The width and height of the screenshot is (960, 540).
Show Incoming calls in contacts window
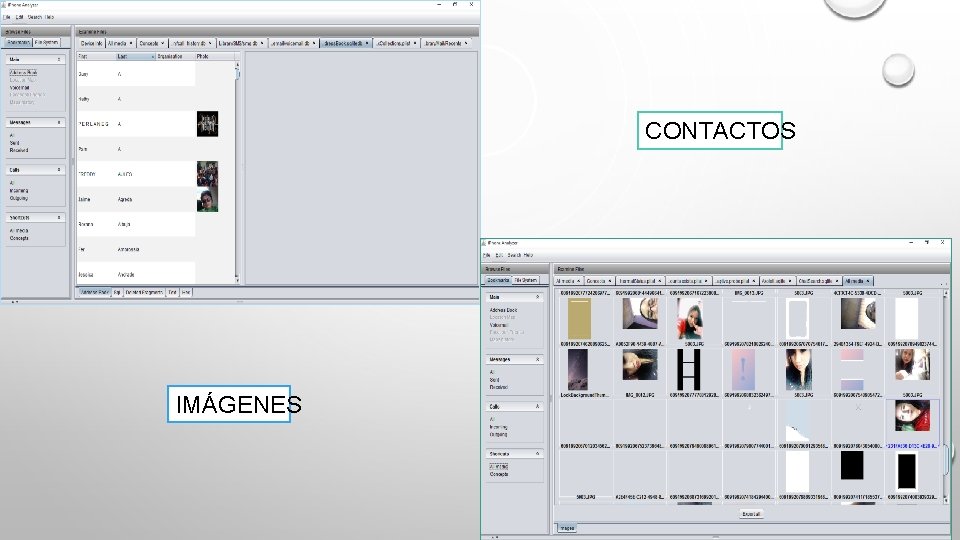point(19,190)
